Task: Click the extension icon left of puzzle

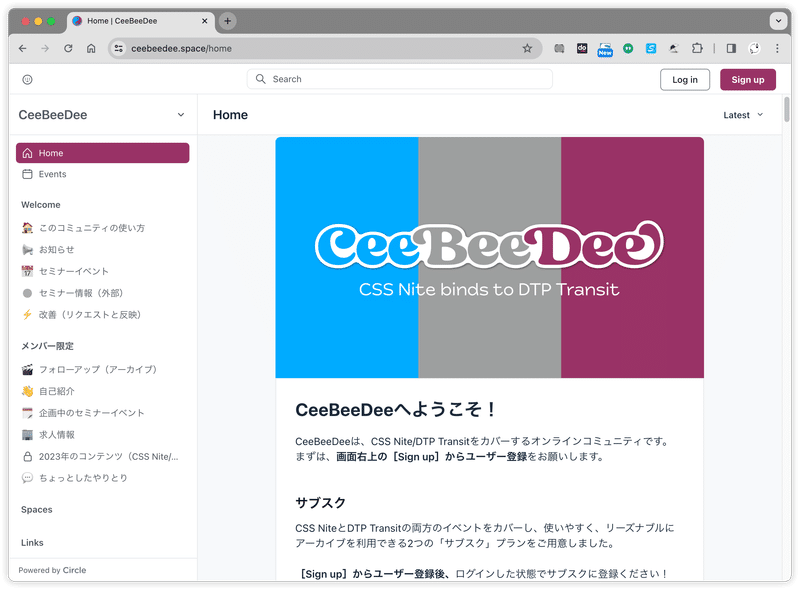Action: 674,48
